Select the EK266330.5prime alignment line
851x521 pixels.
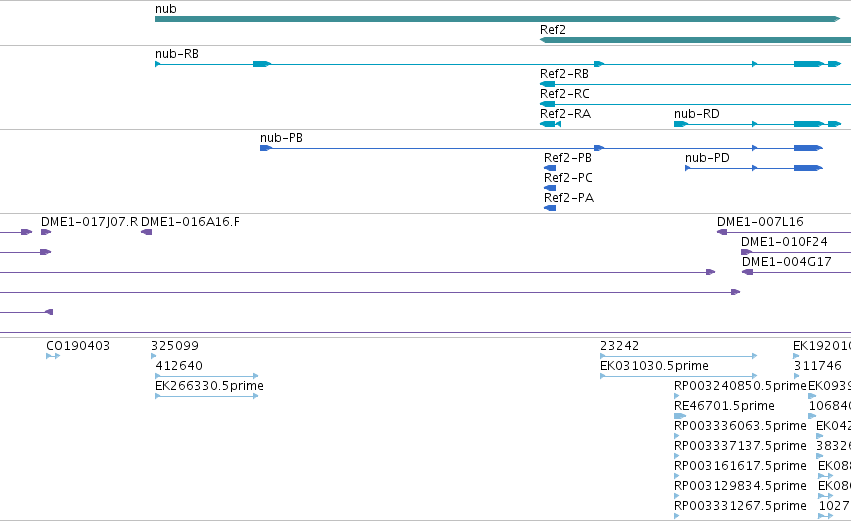point(207,396)
